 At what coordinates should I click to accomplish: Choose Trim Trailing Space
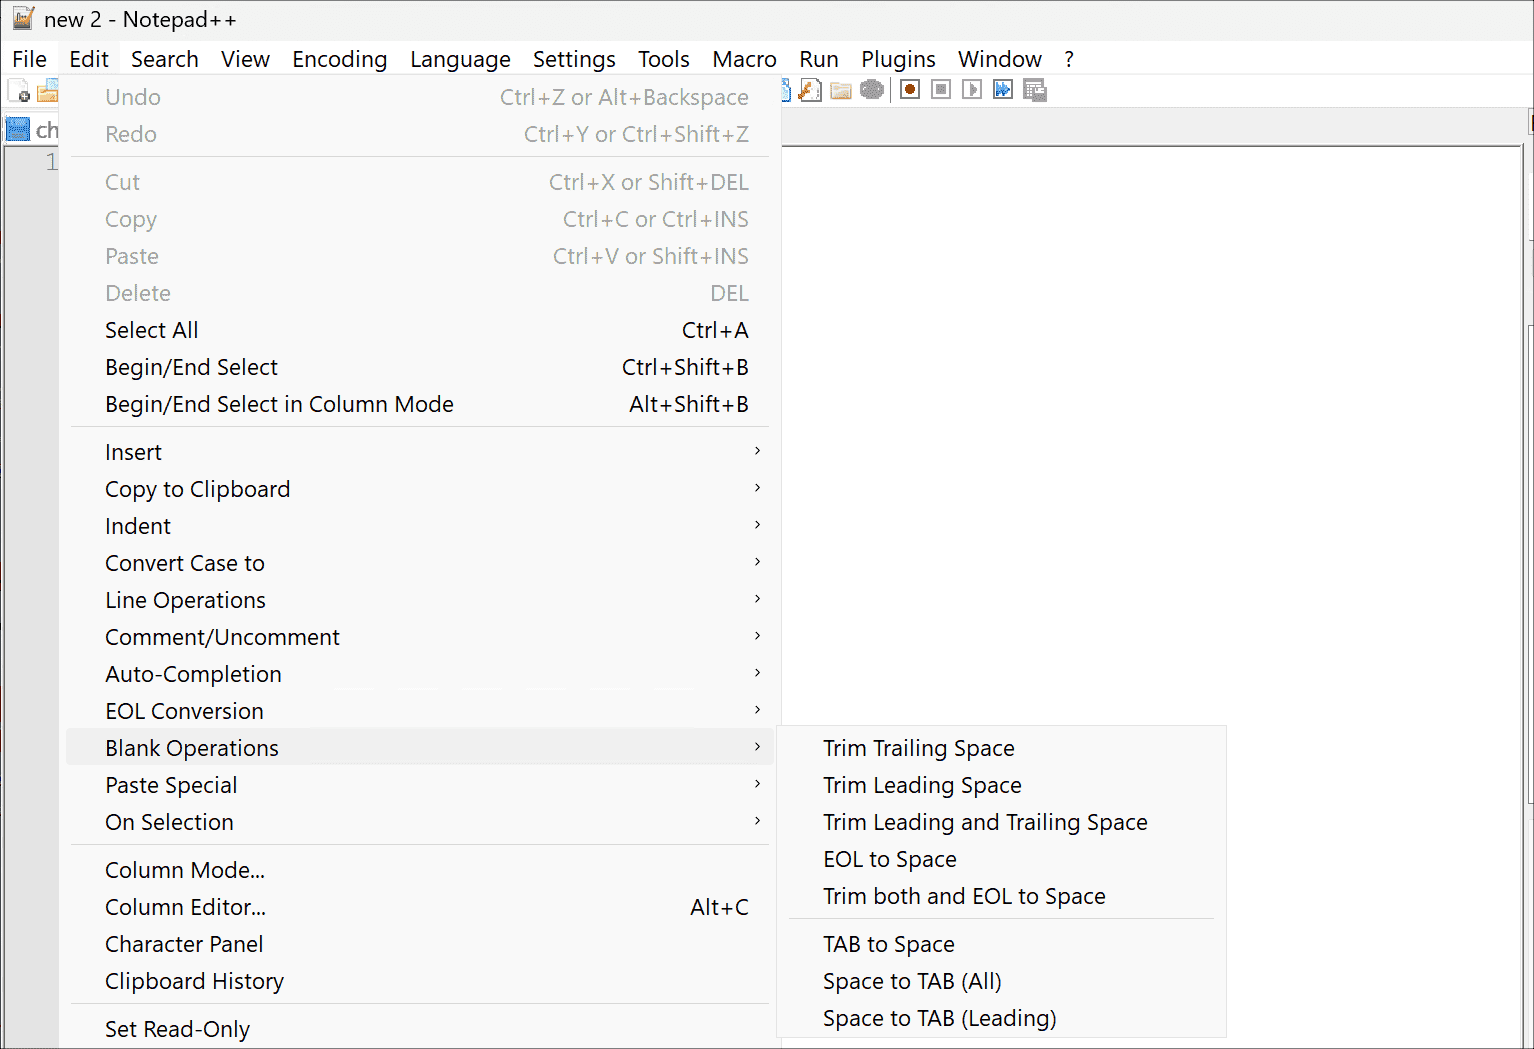(x=918, y=748)
